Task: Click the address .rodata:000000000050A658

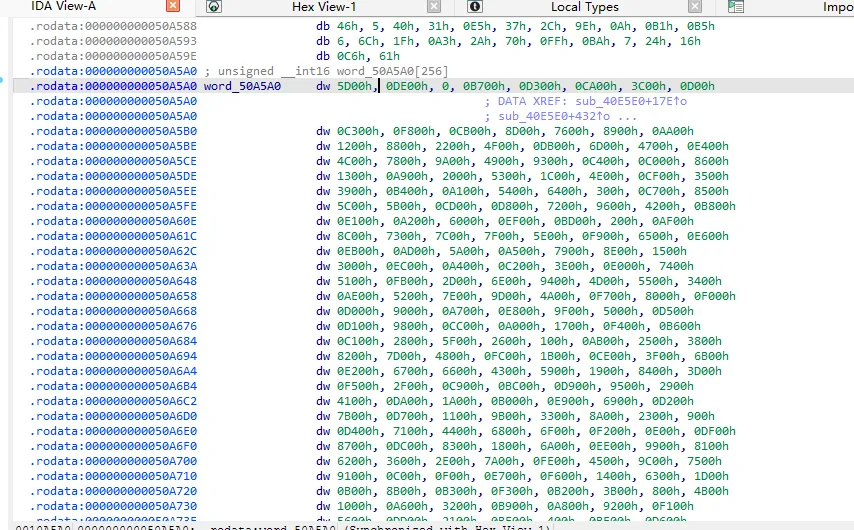Action: tap(113, 296)
